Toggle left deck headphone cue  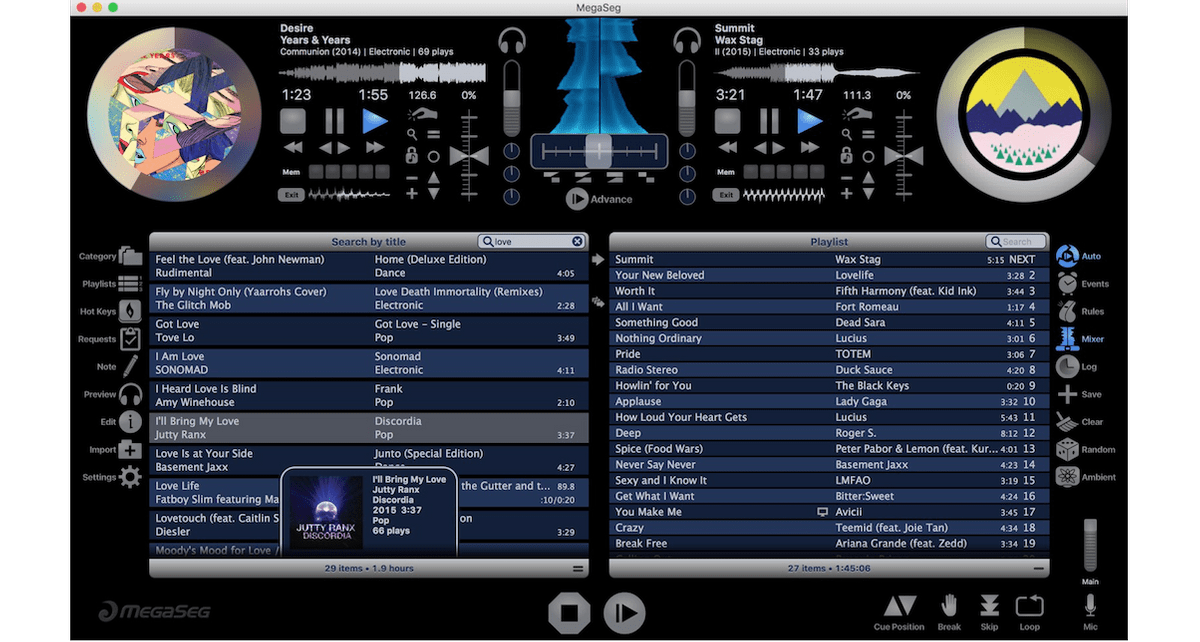(512, 42)
